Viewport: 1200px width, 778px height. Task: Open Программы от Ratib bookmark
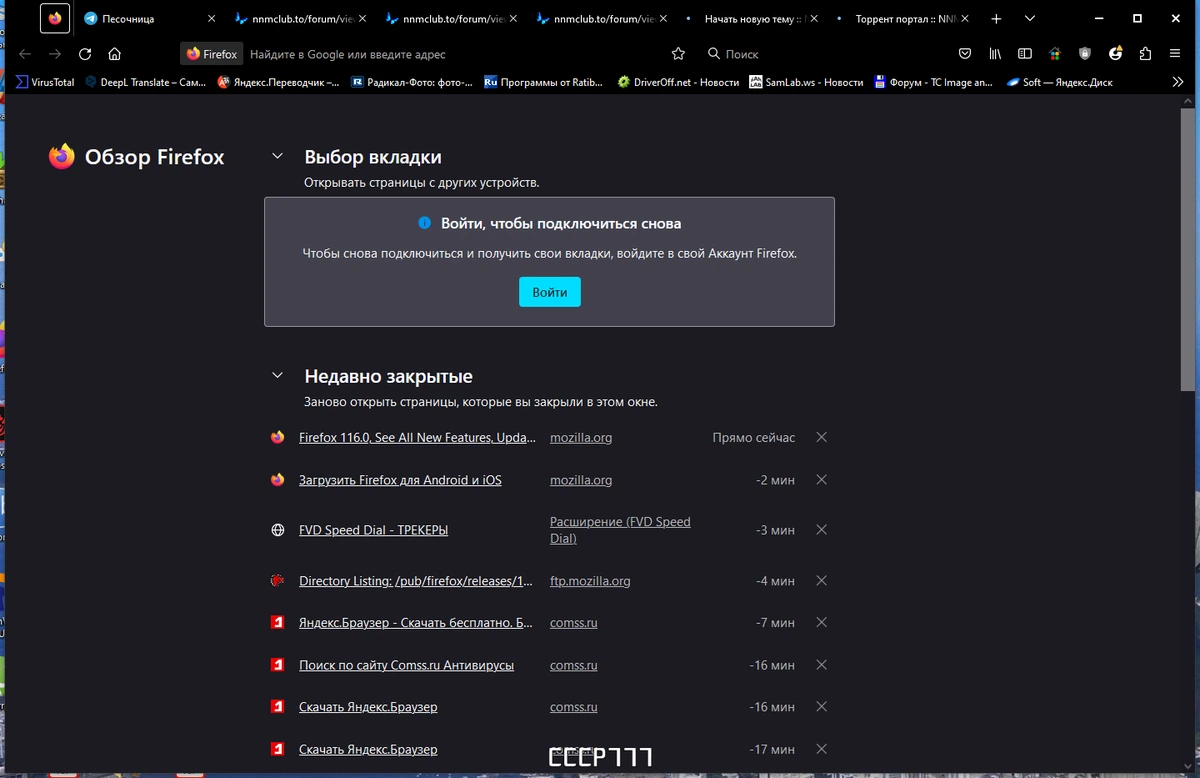544,82
